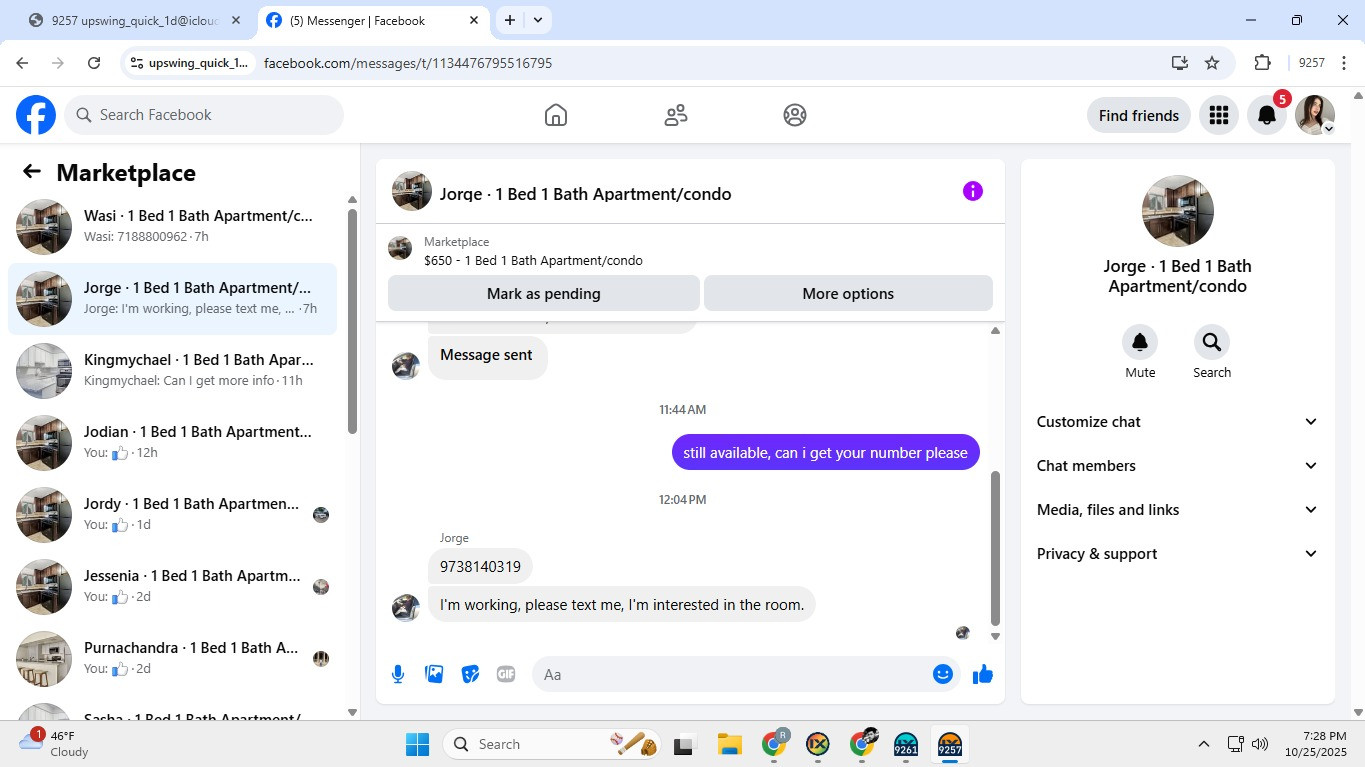Click the taskbar clock showing 7:28 PM

click(x=1316, y=743)
